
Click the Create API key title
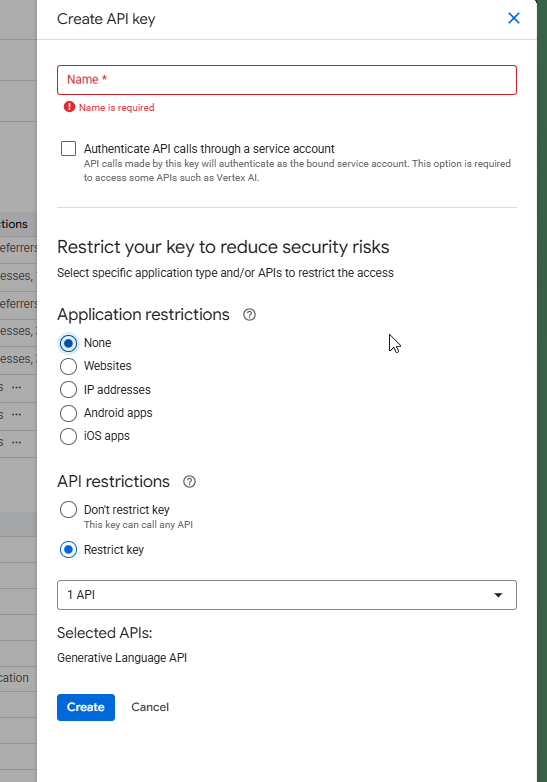(106, 19)
